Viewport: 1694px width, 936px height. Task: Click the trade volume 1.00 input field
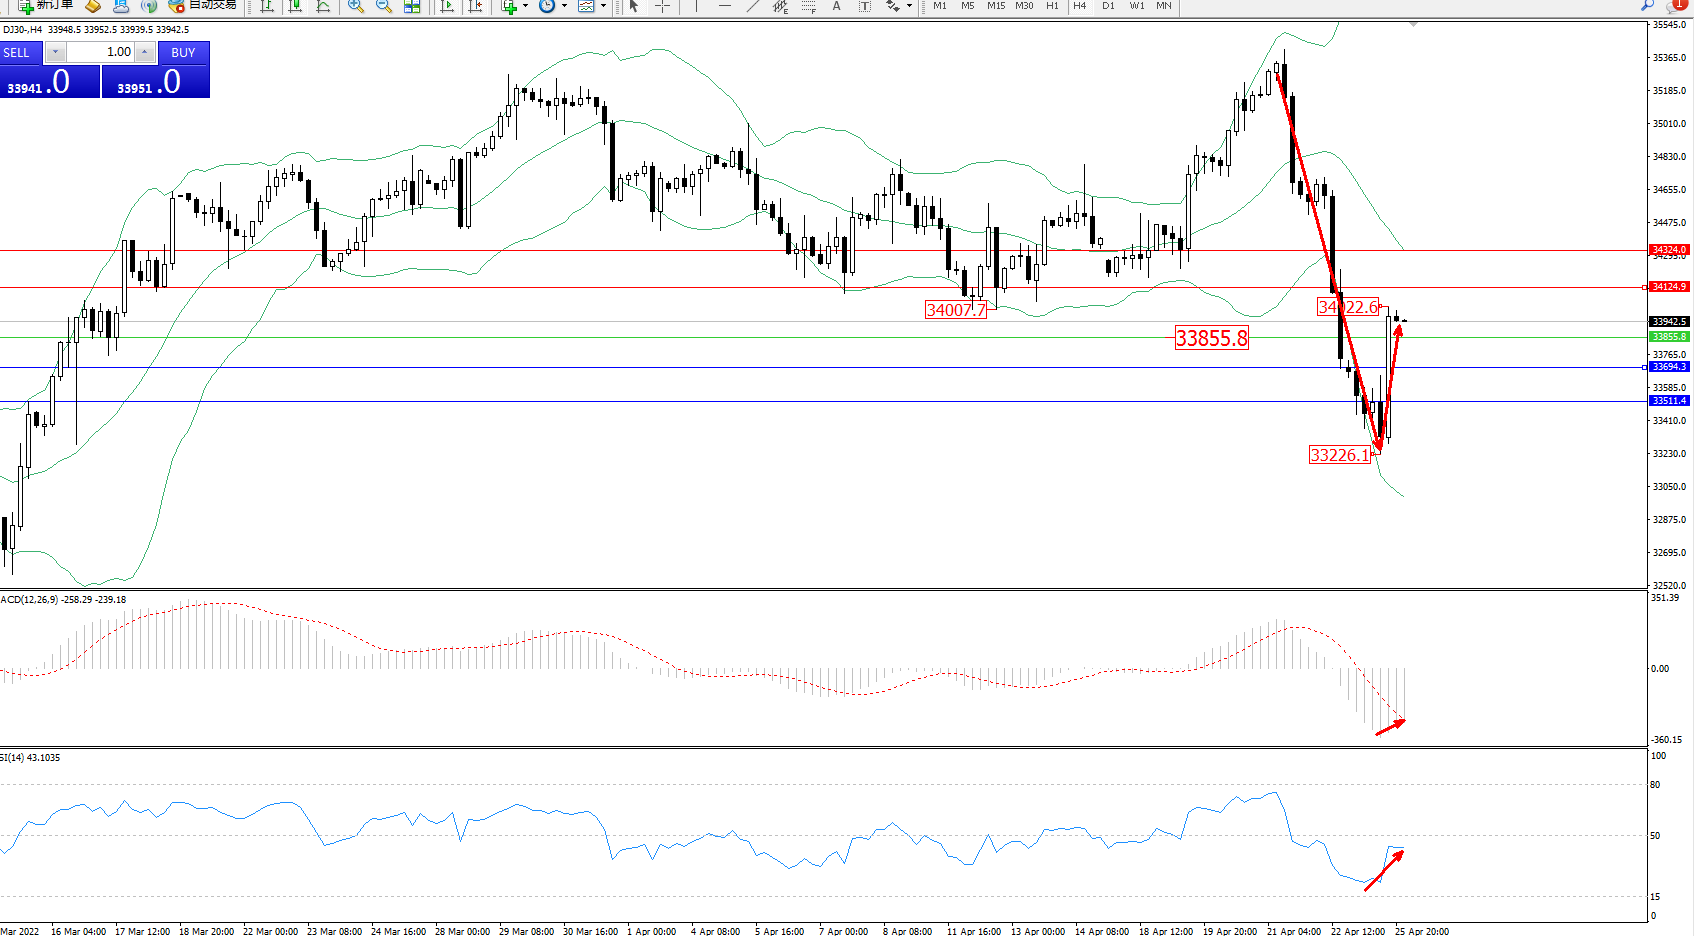[x=100, y=52]
